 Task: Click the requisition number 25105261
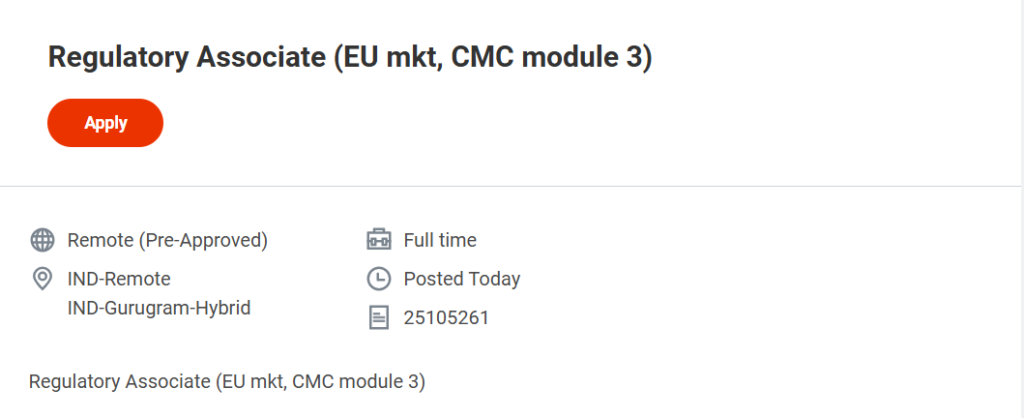[x=446, y=318]
